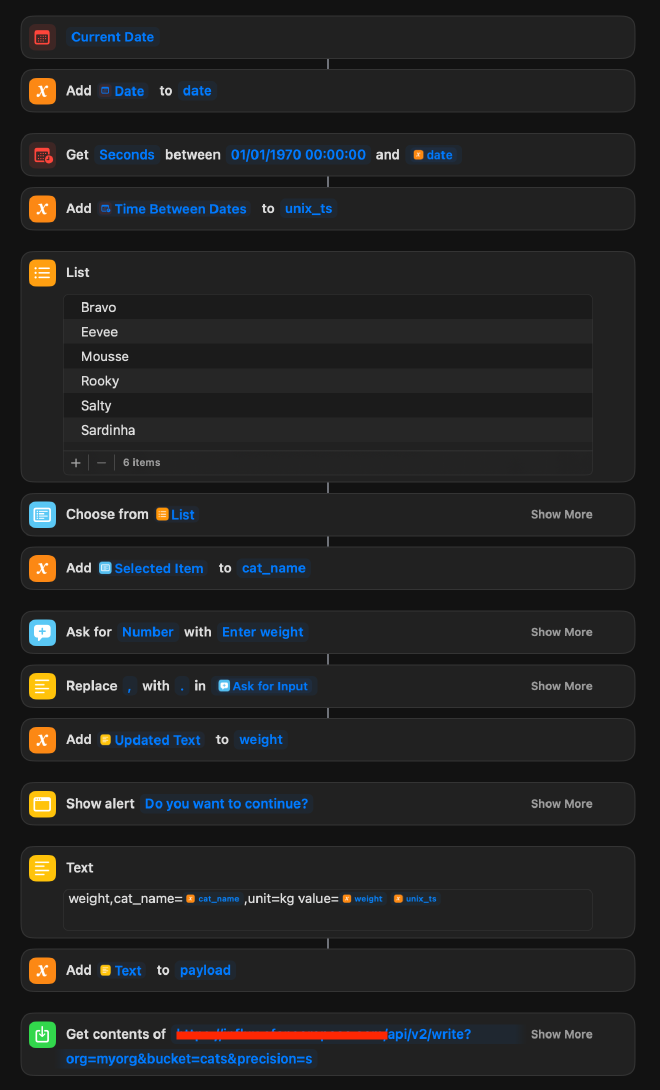The image size is (660, 1090).
Task: Click the Get contents of URL icon
Action: pyautogui.click(x=42, y=1035)
